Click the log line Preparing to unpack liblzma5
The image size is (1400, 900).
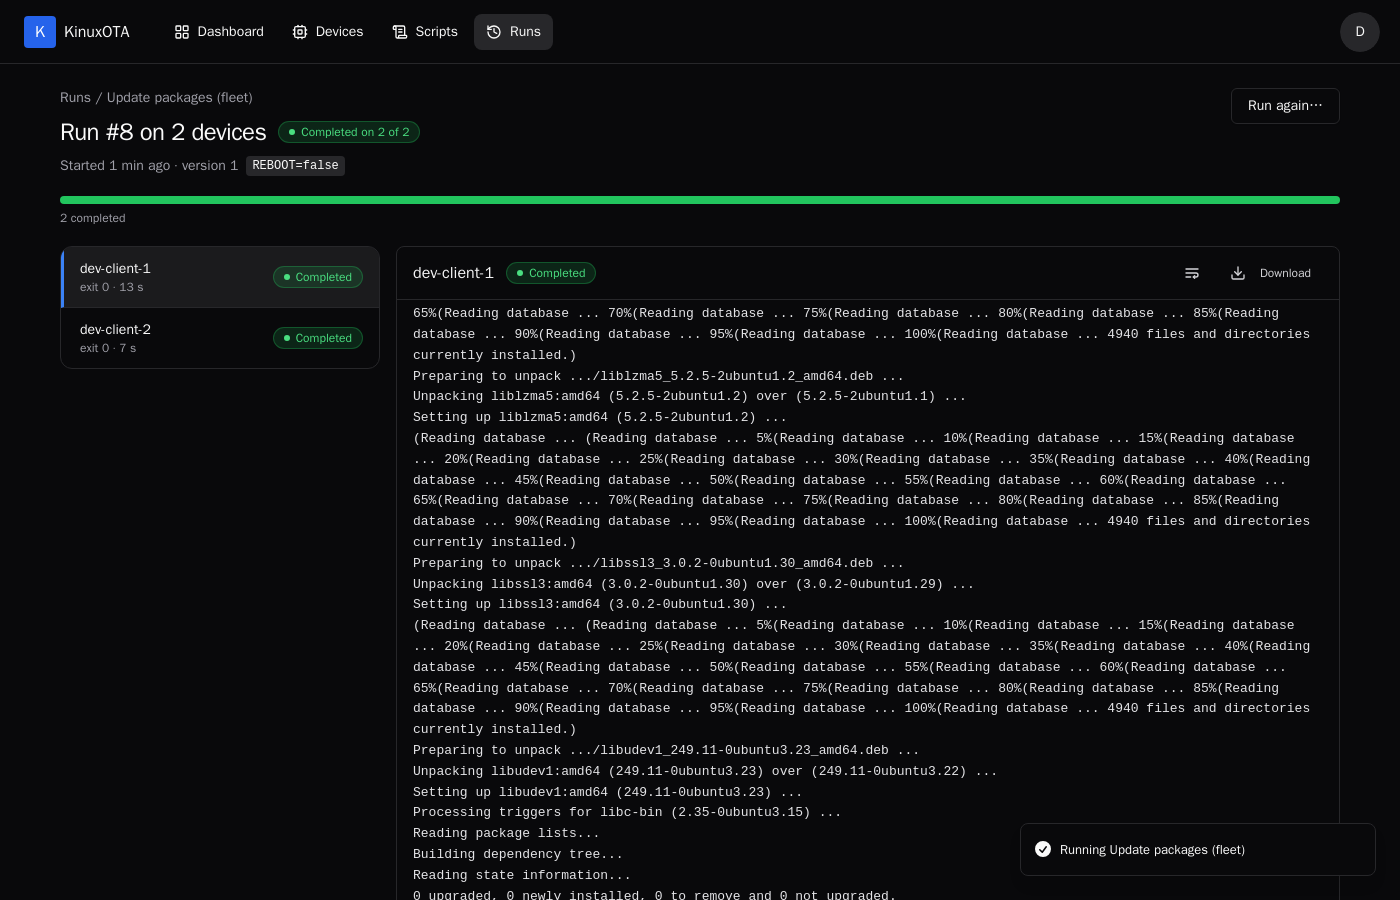[658, 376]
